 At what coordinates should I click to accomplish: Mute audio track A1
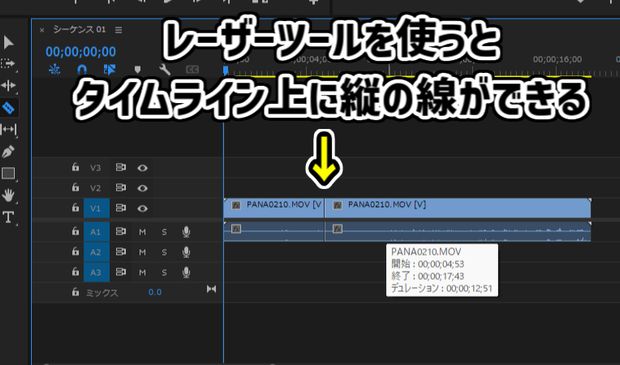click(x=142, y=232)
